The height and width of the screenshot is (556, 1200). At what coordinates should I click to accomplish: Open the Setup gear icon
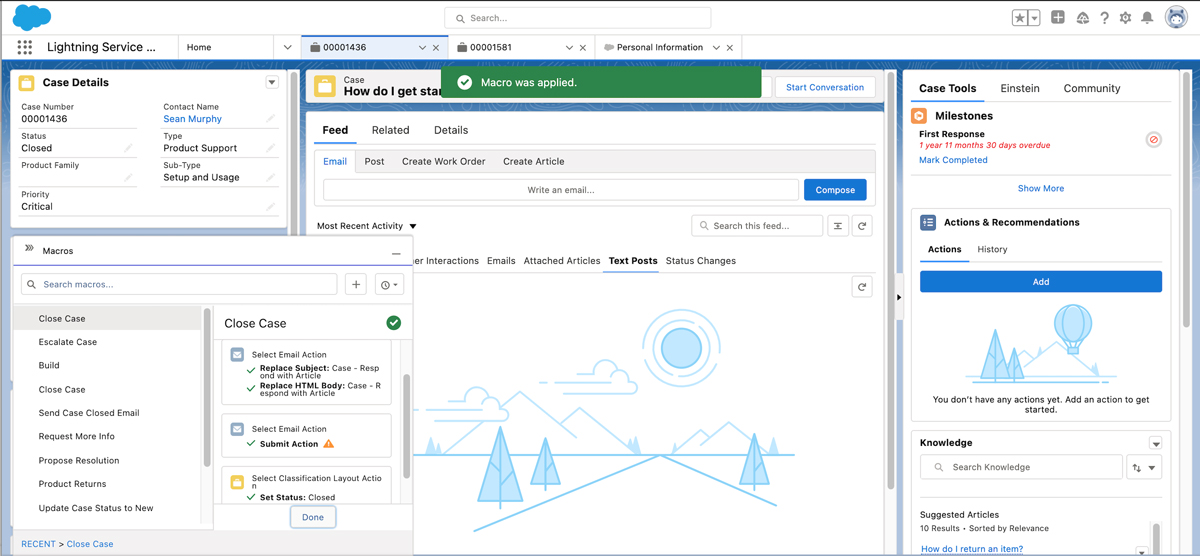click(x=1125, y=18)
